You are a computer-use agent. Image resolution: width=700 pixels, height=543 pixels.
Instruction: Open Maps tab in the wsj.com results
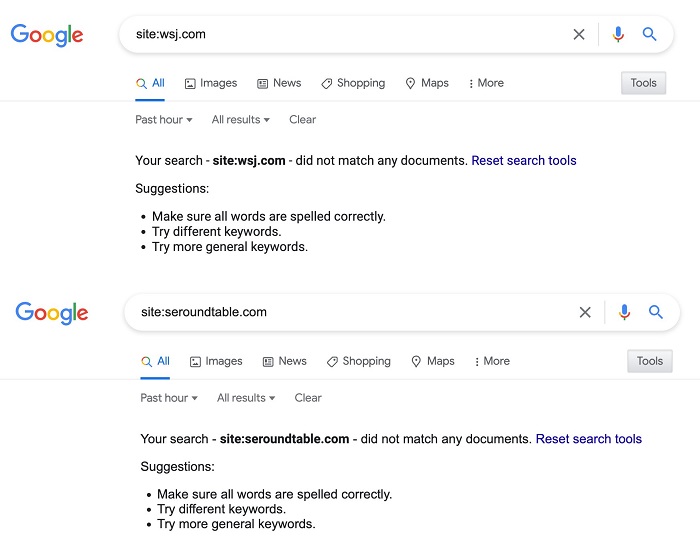(x=427, y=83)
